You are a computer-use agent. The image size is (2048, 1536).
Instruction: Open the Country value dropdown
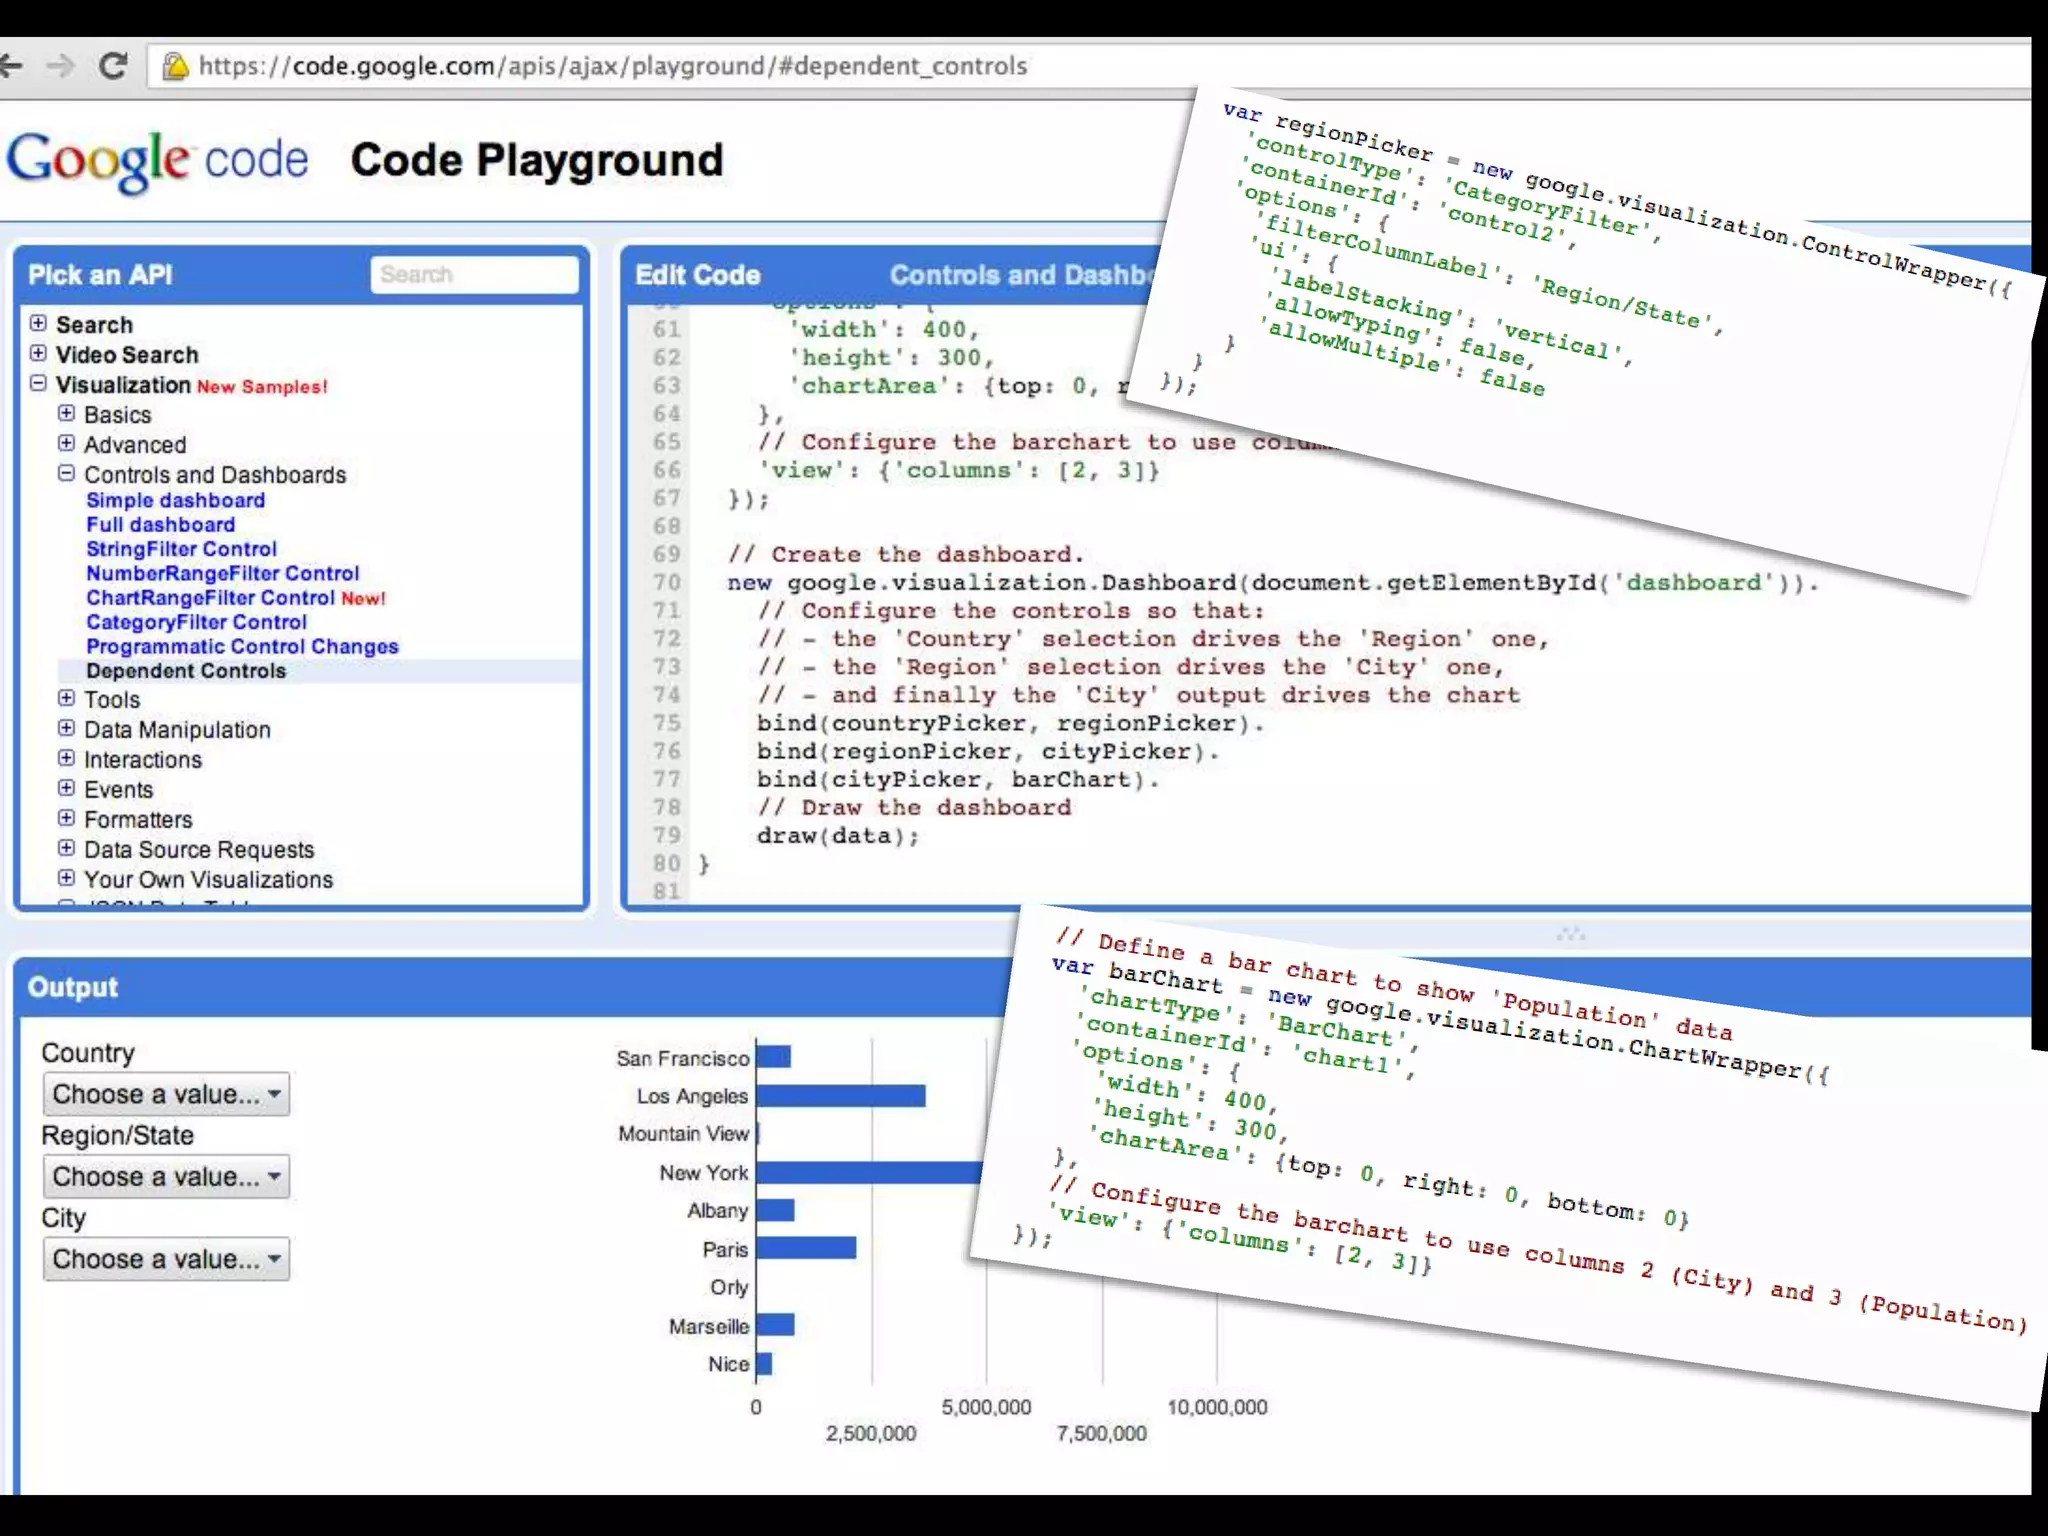pos(166,1094)
